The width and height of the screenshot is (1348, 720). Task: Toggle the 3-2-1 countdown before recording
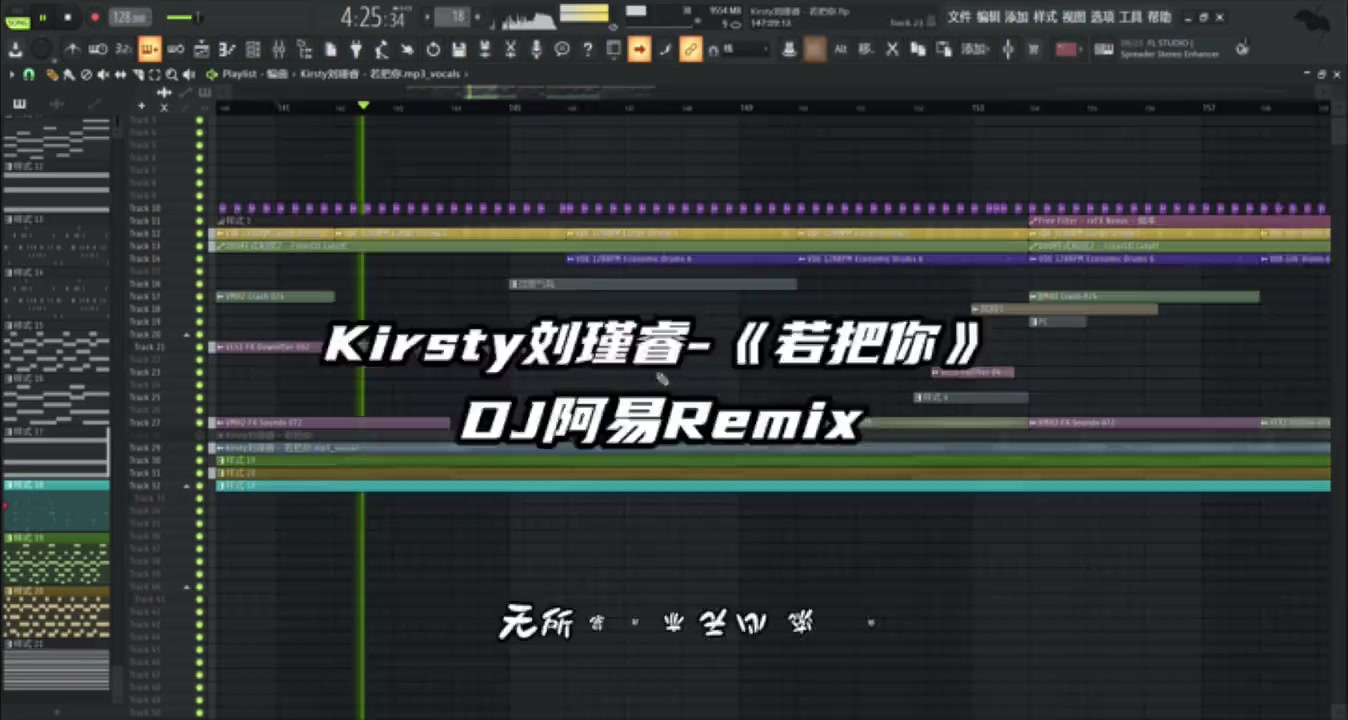pyautogui.click(x=123, y=49)
